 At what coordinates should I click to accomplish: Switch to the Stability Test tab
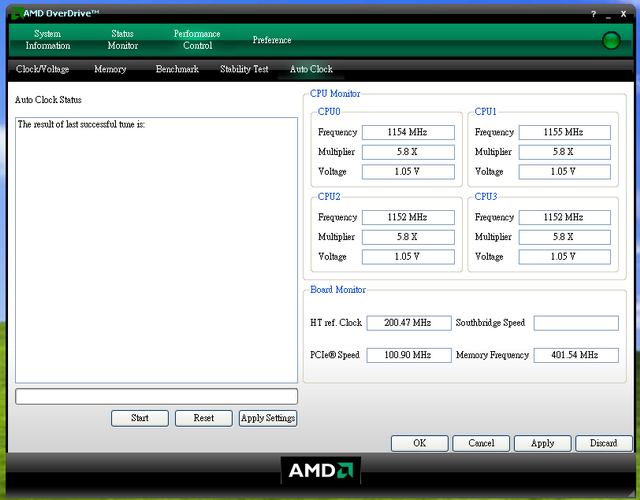pyautogui.click(x=244, y=69)
